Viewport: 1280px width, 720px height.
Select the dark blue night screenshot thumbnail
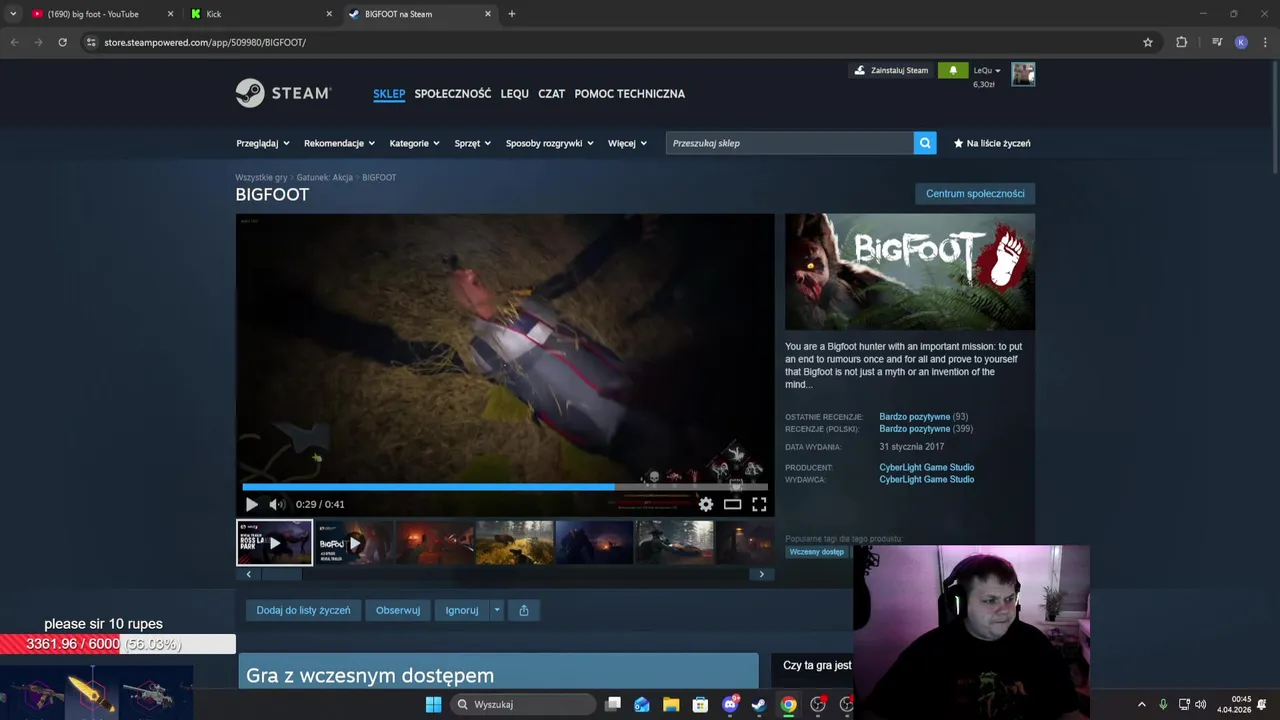pyautogui.click(x=594, y=543)
